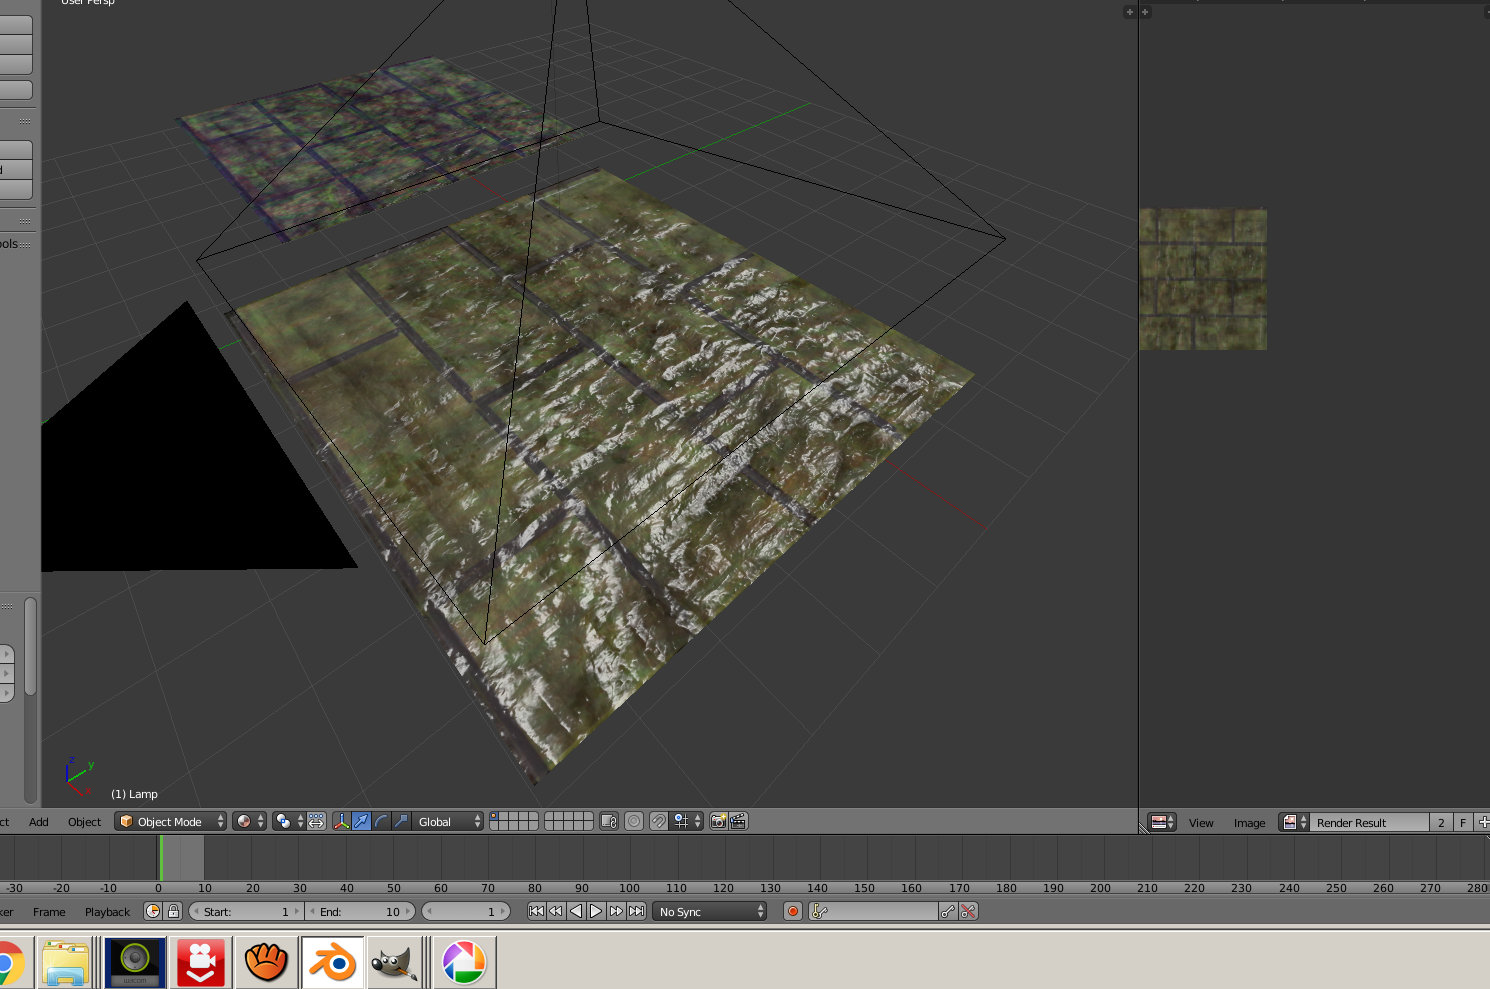Click the translate manipulator arrow icon
This screenshot has width=1490, height=989.
(361, 821)
